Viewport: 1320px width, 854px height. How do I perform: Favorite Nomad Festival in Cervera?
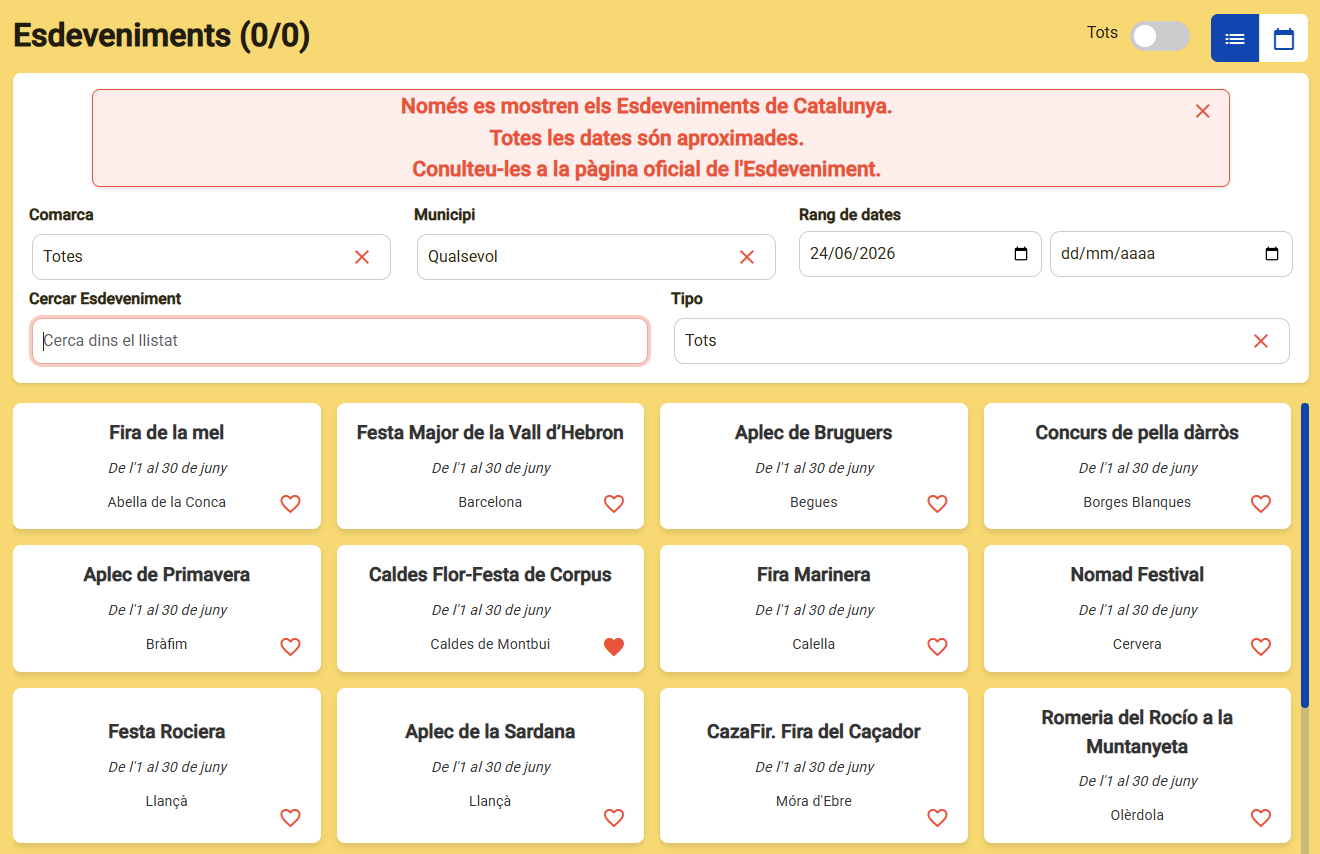coord(1261,647)
